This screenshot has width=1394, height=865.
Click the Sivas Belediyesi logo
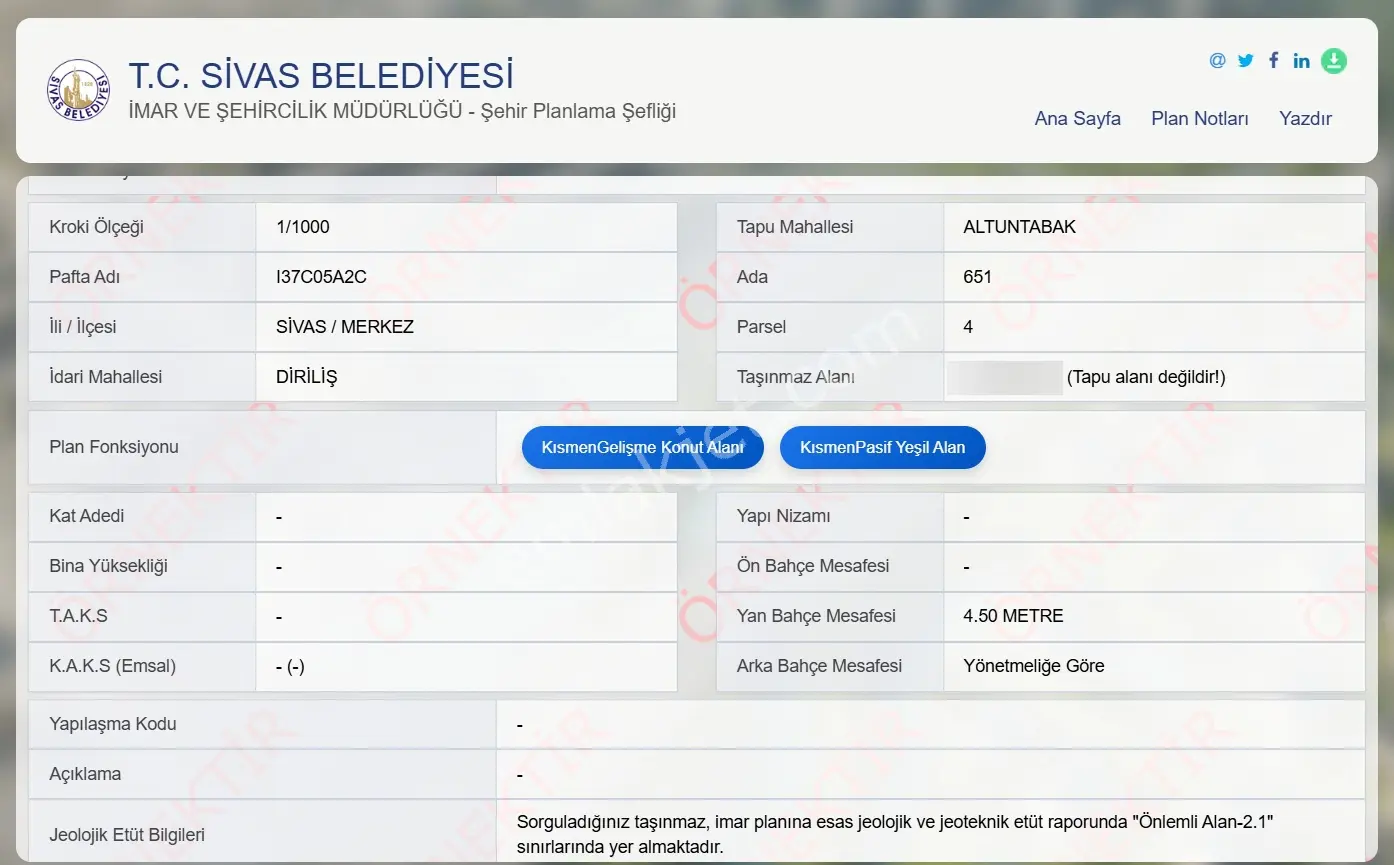79,91
